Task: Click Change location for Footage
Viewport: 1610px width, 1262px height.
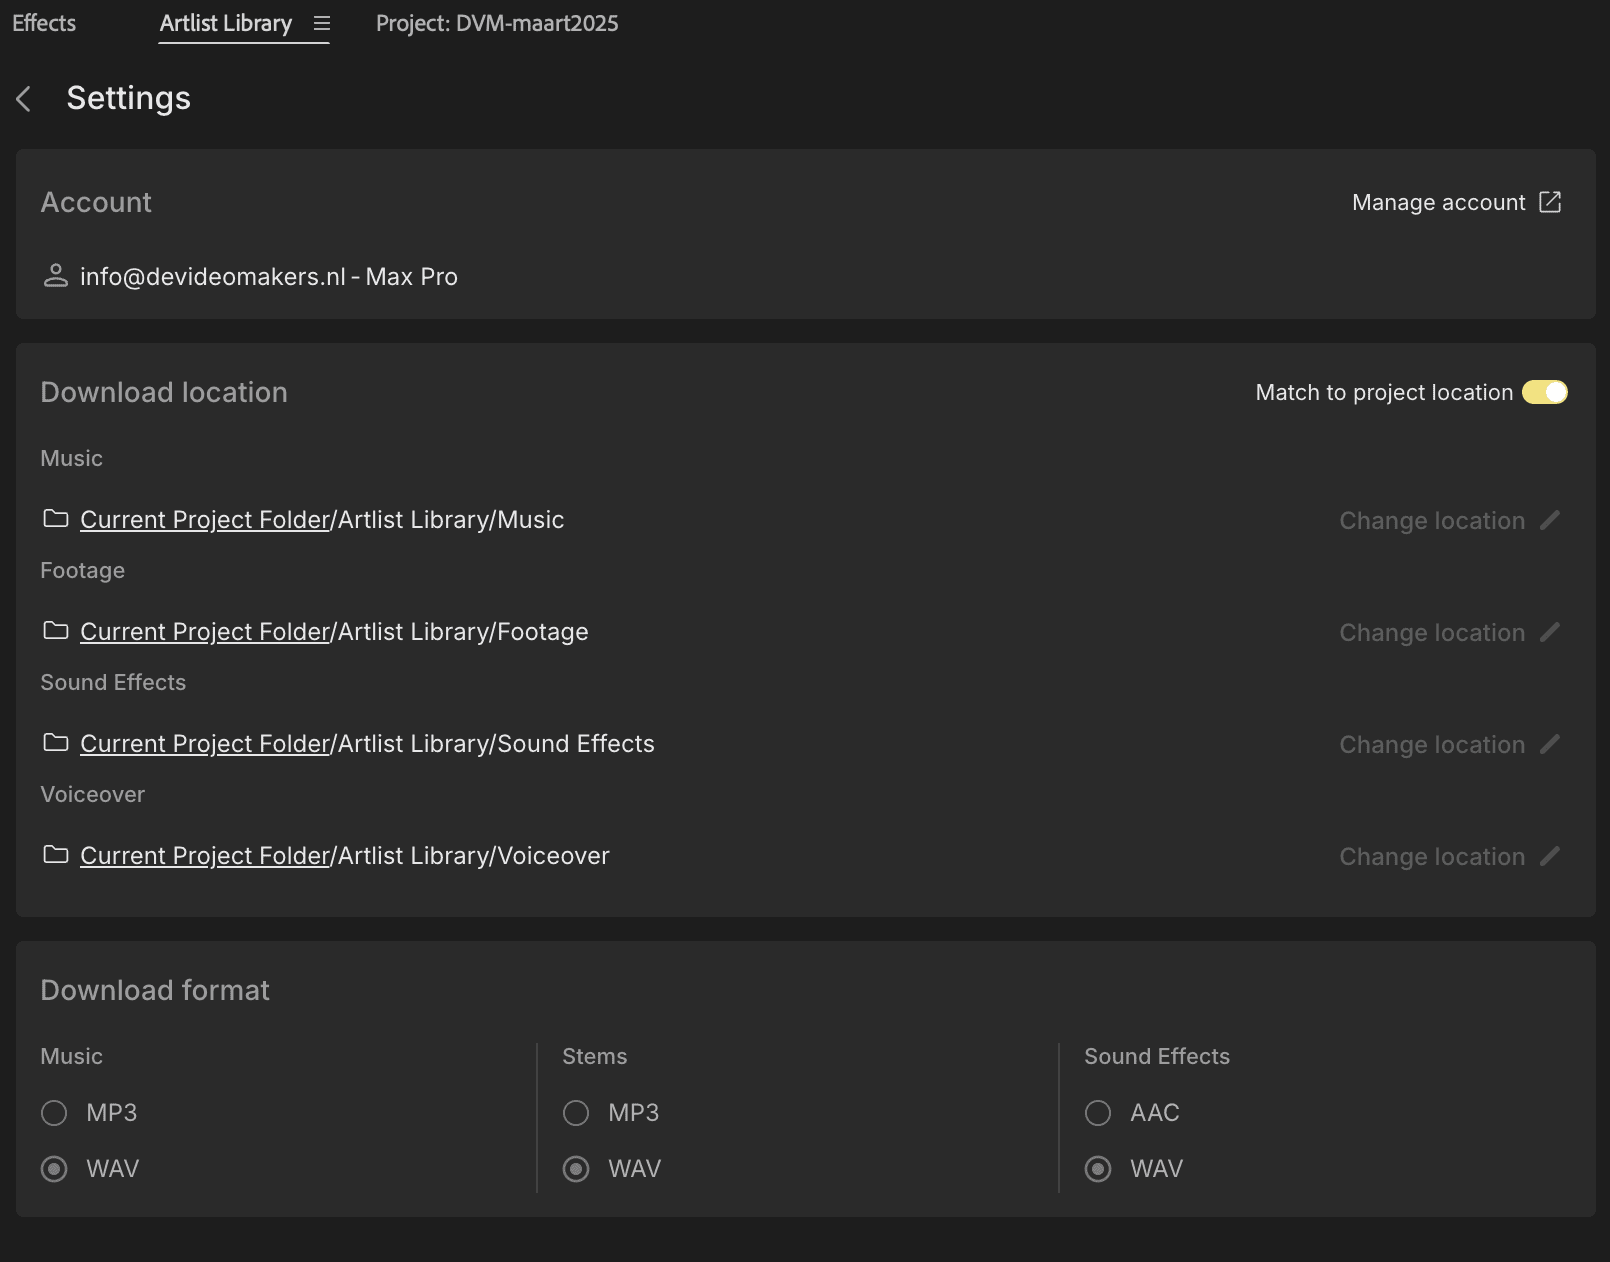Action: click(1432, 632)
